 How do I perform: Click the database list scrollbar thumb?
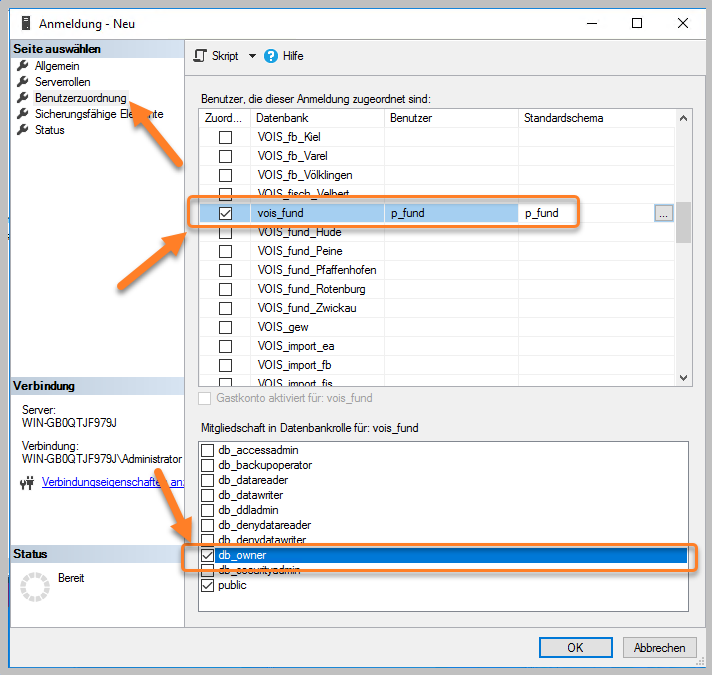pos(683,222)
